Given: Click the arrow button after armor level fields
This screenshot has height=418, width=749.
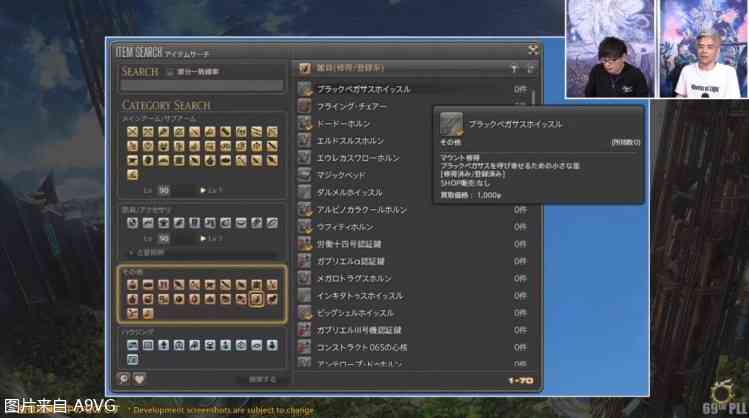Looking at the screenshot, I should pos(203,238).
